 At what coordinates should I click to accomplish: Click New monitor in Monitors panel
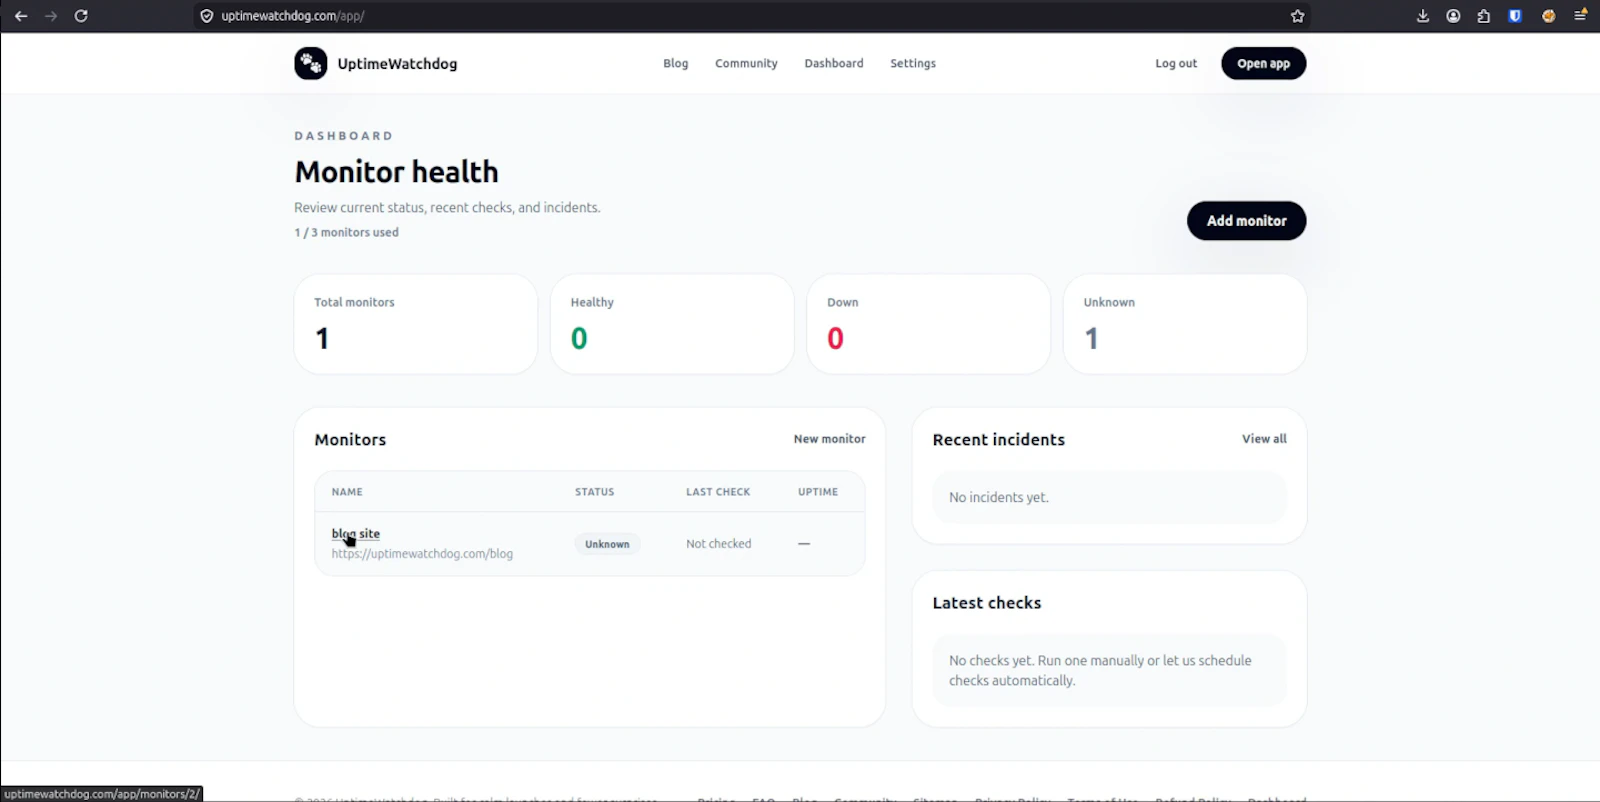[x=830, y=439]
